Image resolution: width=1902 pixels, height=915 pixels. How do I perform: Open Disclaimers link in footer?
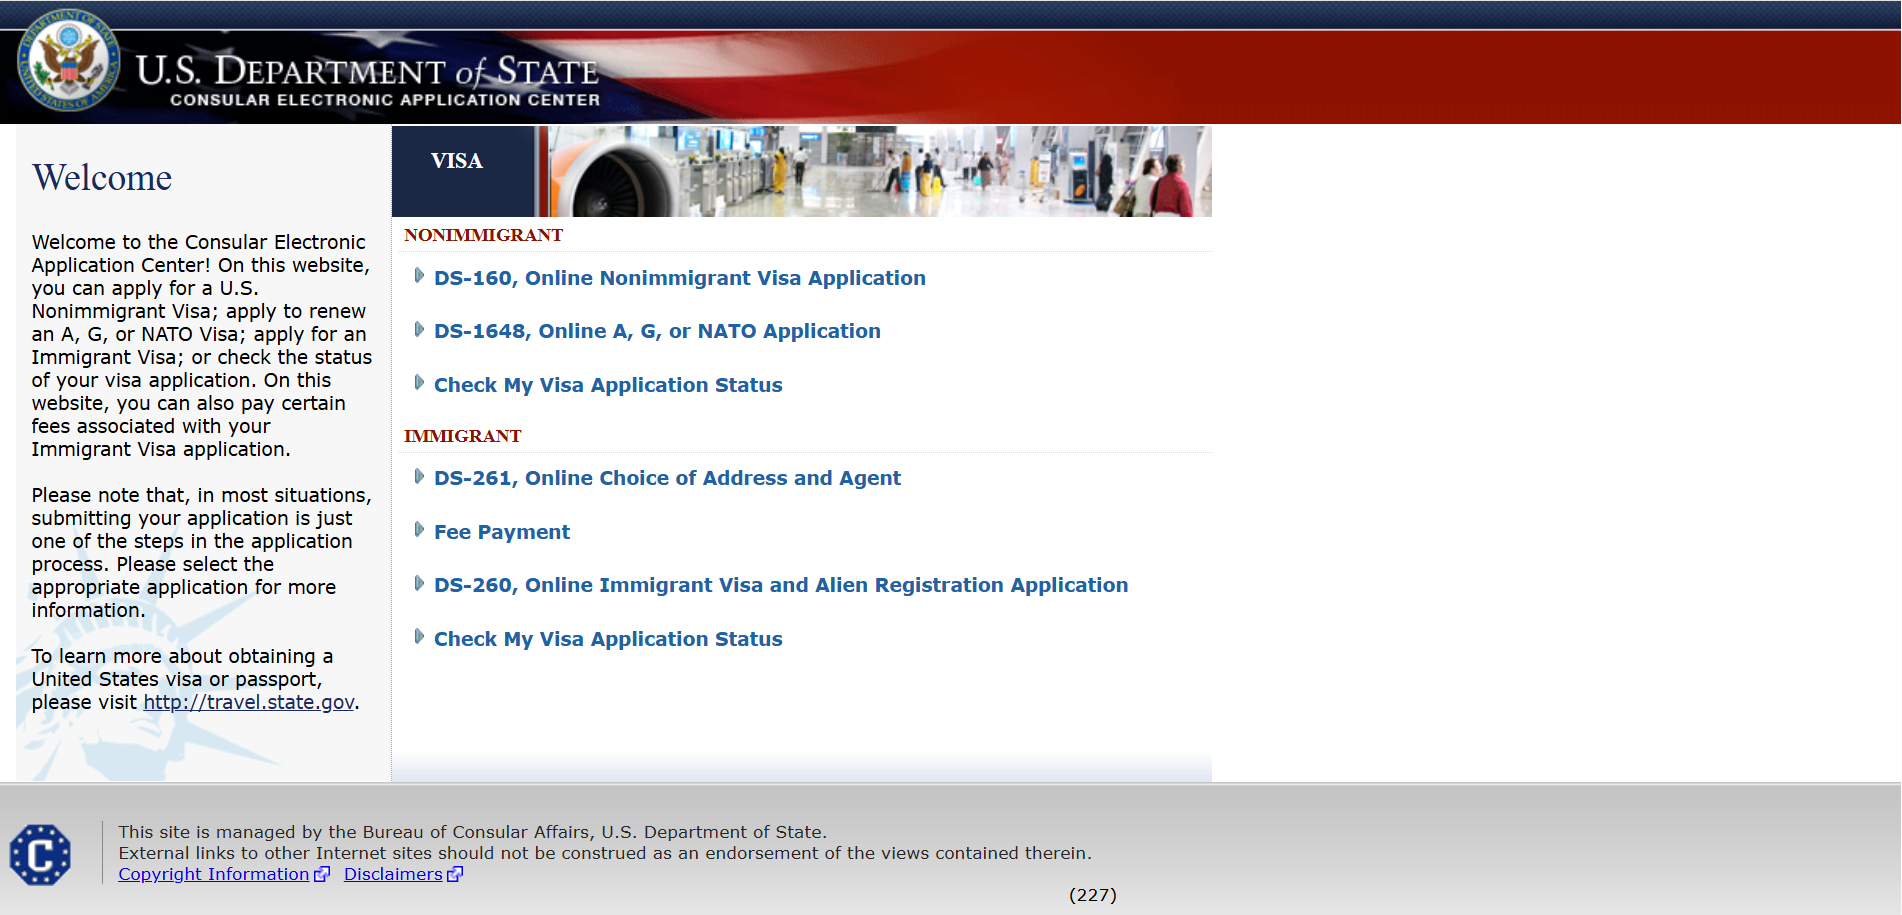(x=393, y=874)
